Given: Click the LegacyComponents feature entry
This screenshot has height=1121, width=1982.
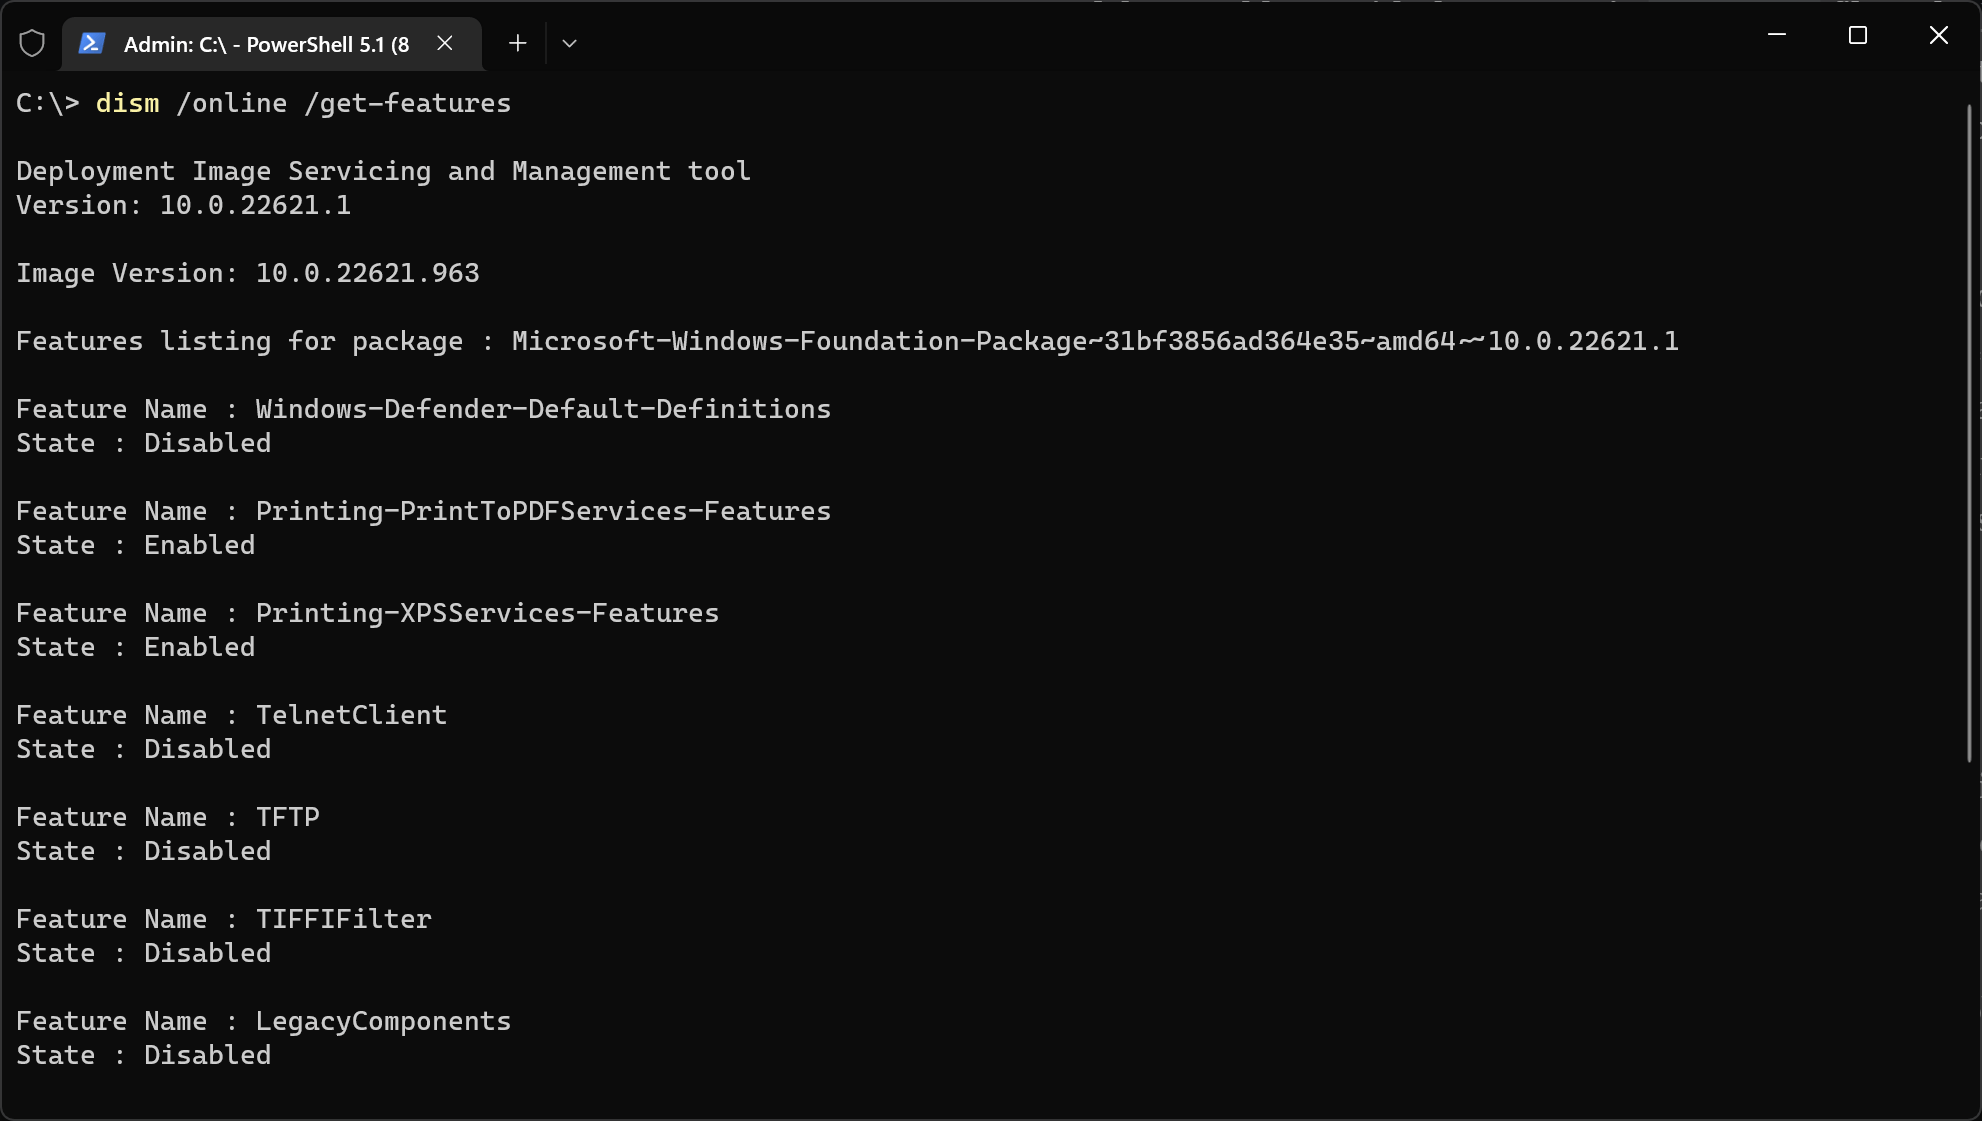Looking at the screenshot, I should click(382, 1020).
